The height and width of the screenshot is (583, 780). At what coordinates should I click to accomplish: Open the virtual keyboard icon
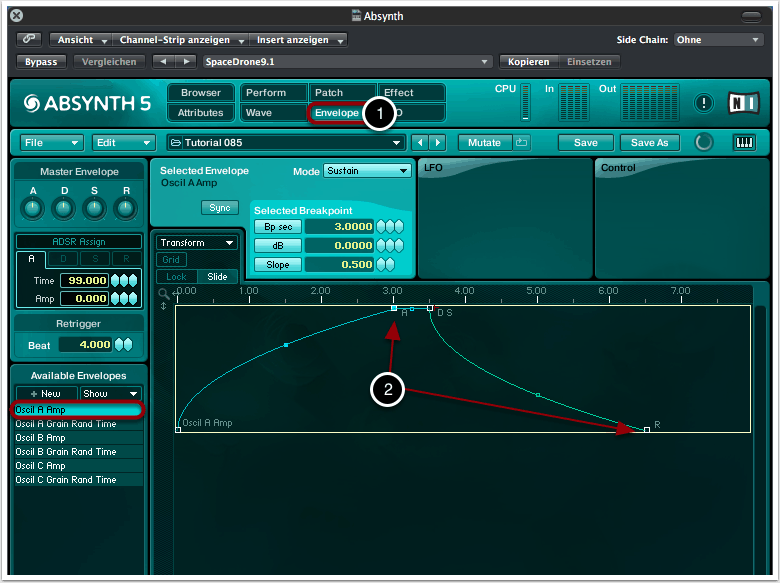pyautogui.click(x=745, y=142)
